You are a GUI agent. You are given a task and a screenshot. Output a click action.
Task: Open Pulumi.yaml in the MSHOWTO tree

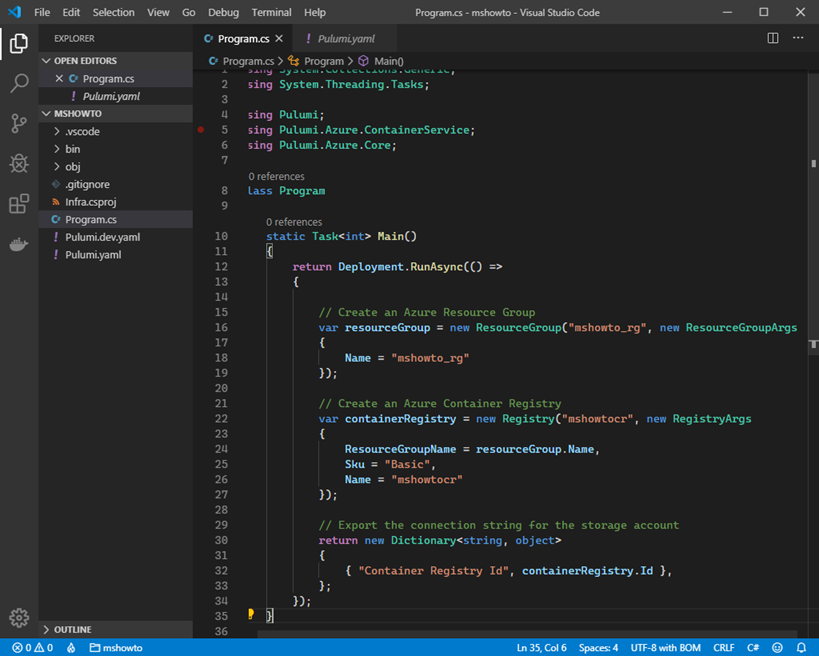[115, 255]
